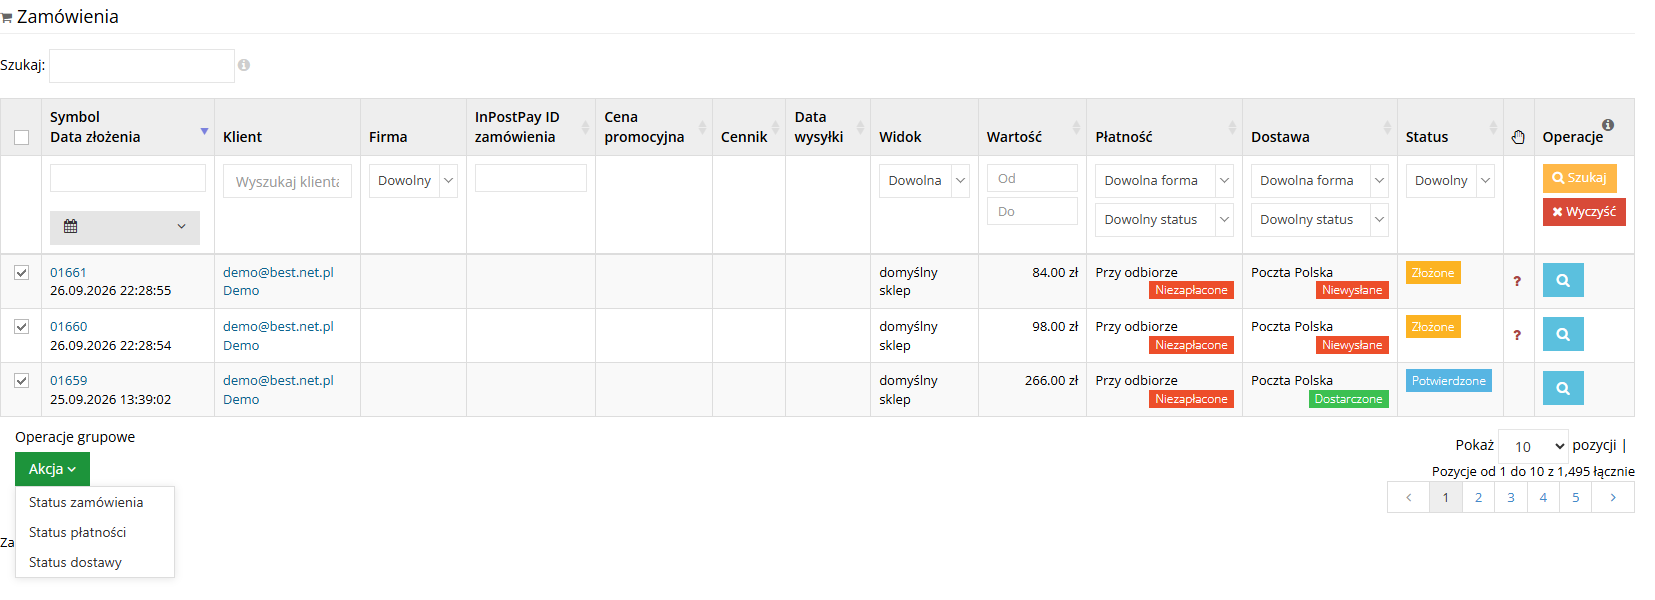Uncheck the checkbox for order 01661
The width and height of the screenshot is (1655, 600).
pos(21,272)
